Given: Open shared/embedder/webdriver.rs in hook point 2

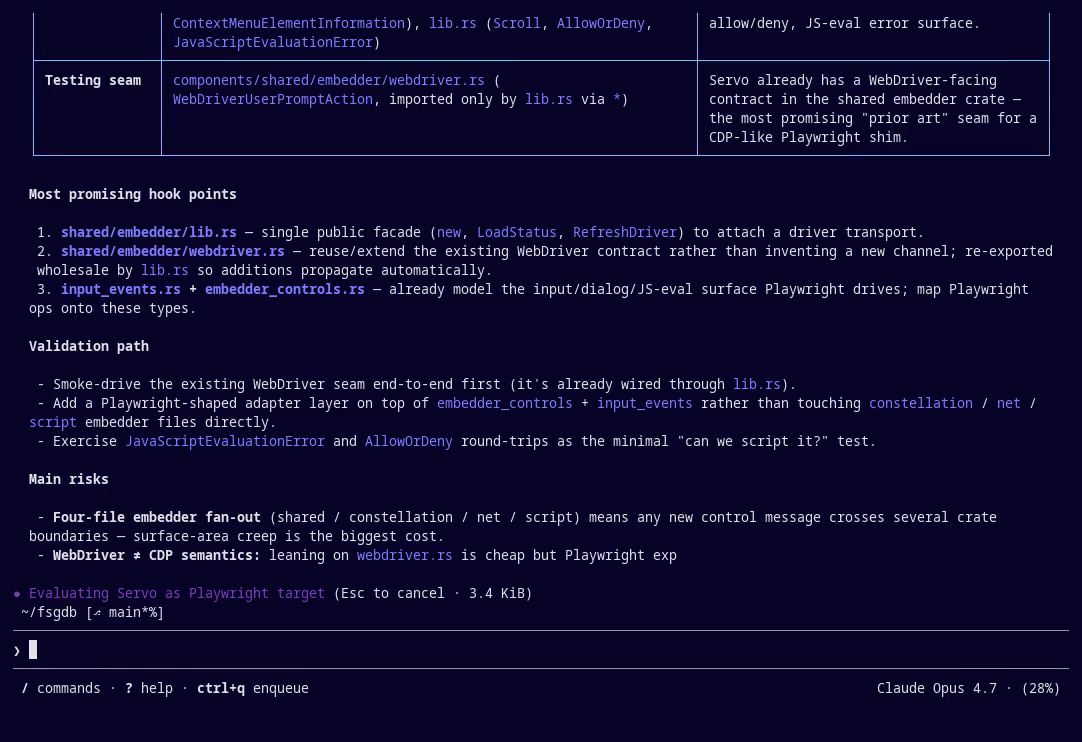Looking at the screenshot, I should (173, 251).
